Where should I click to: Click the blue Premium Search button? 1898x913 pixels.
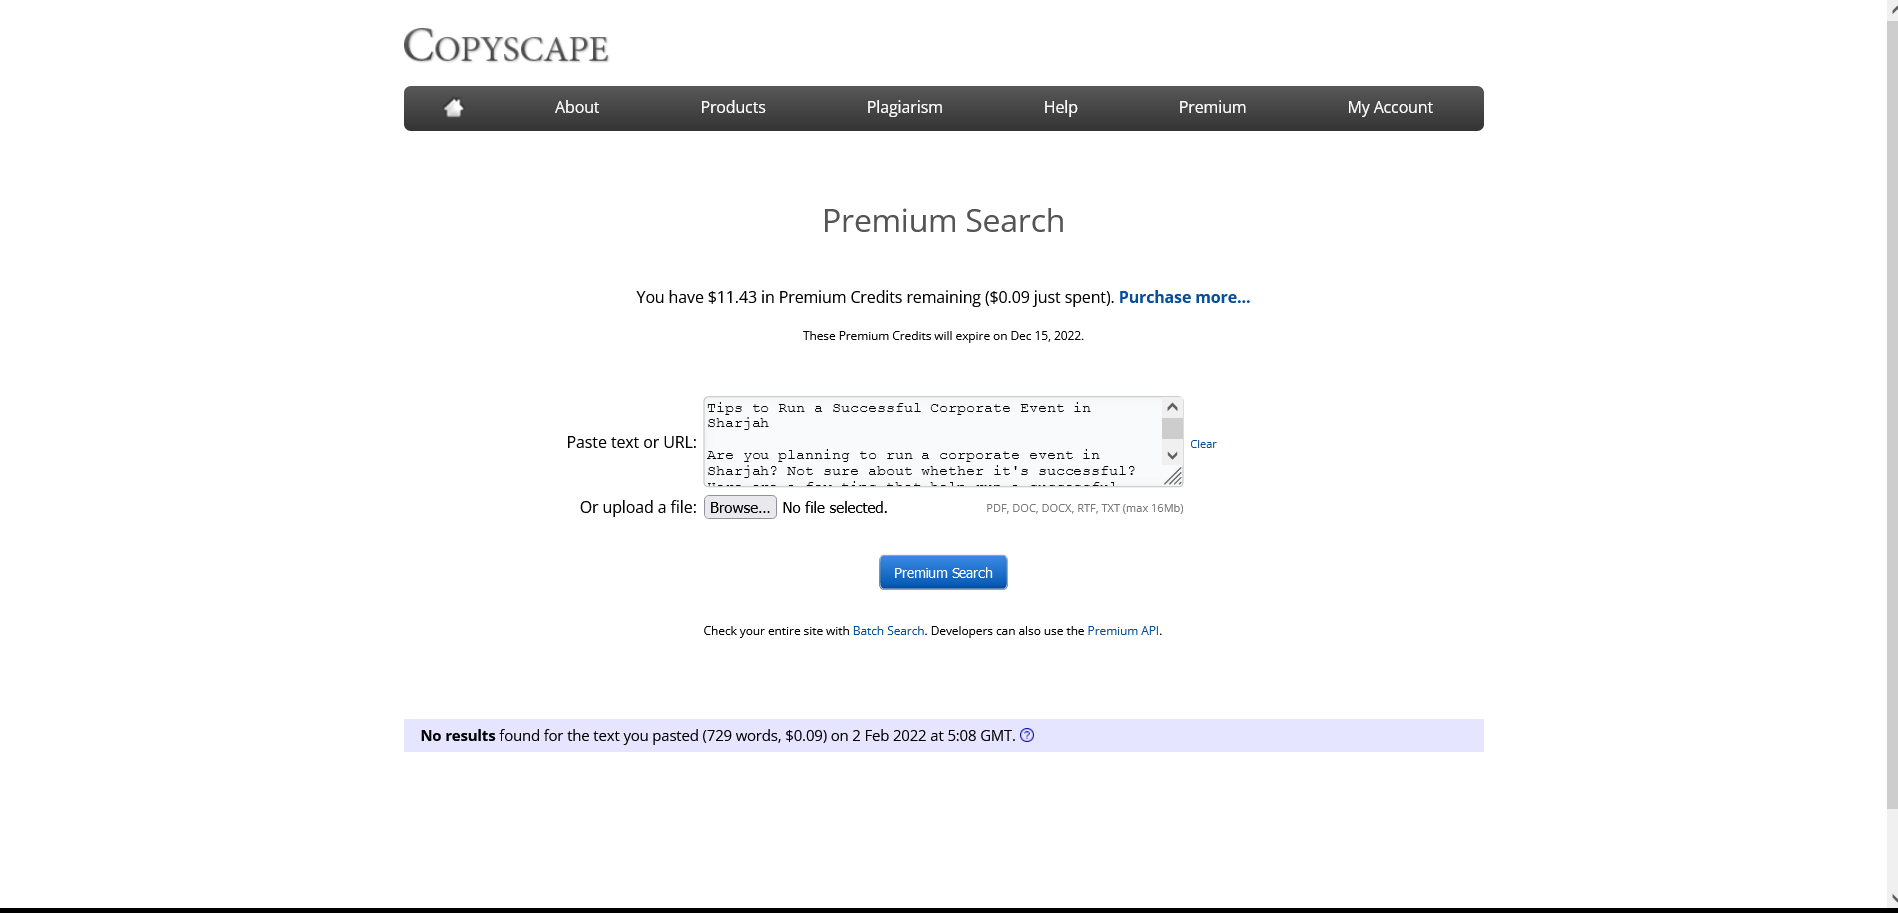[943, 572]
